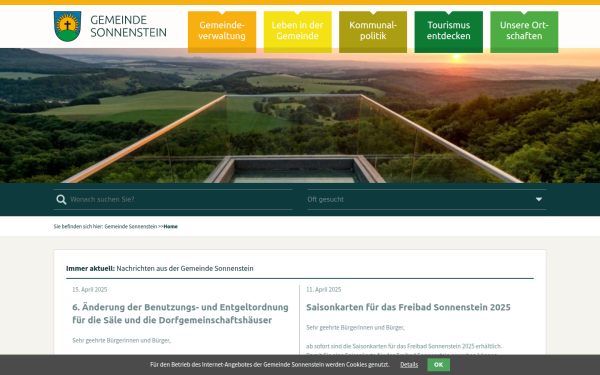The height and width of the screenshot is (375, 600).
Task: Click the '15. April 2025' date
Action: 90,290
